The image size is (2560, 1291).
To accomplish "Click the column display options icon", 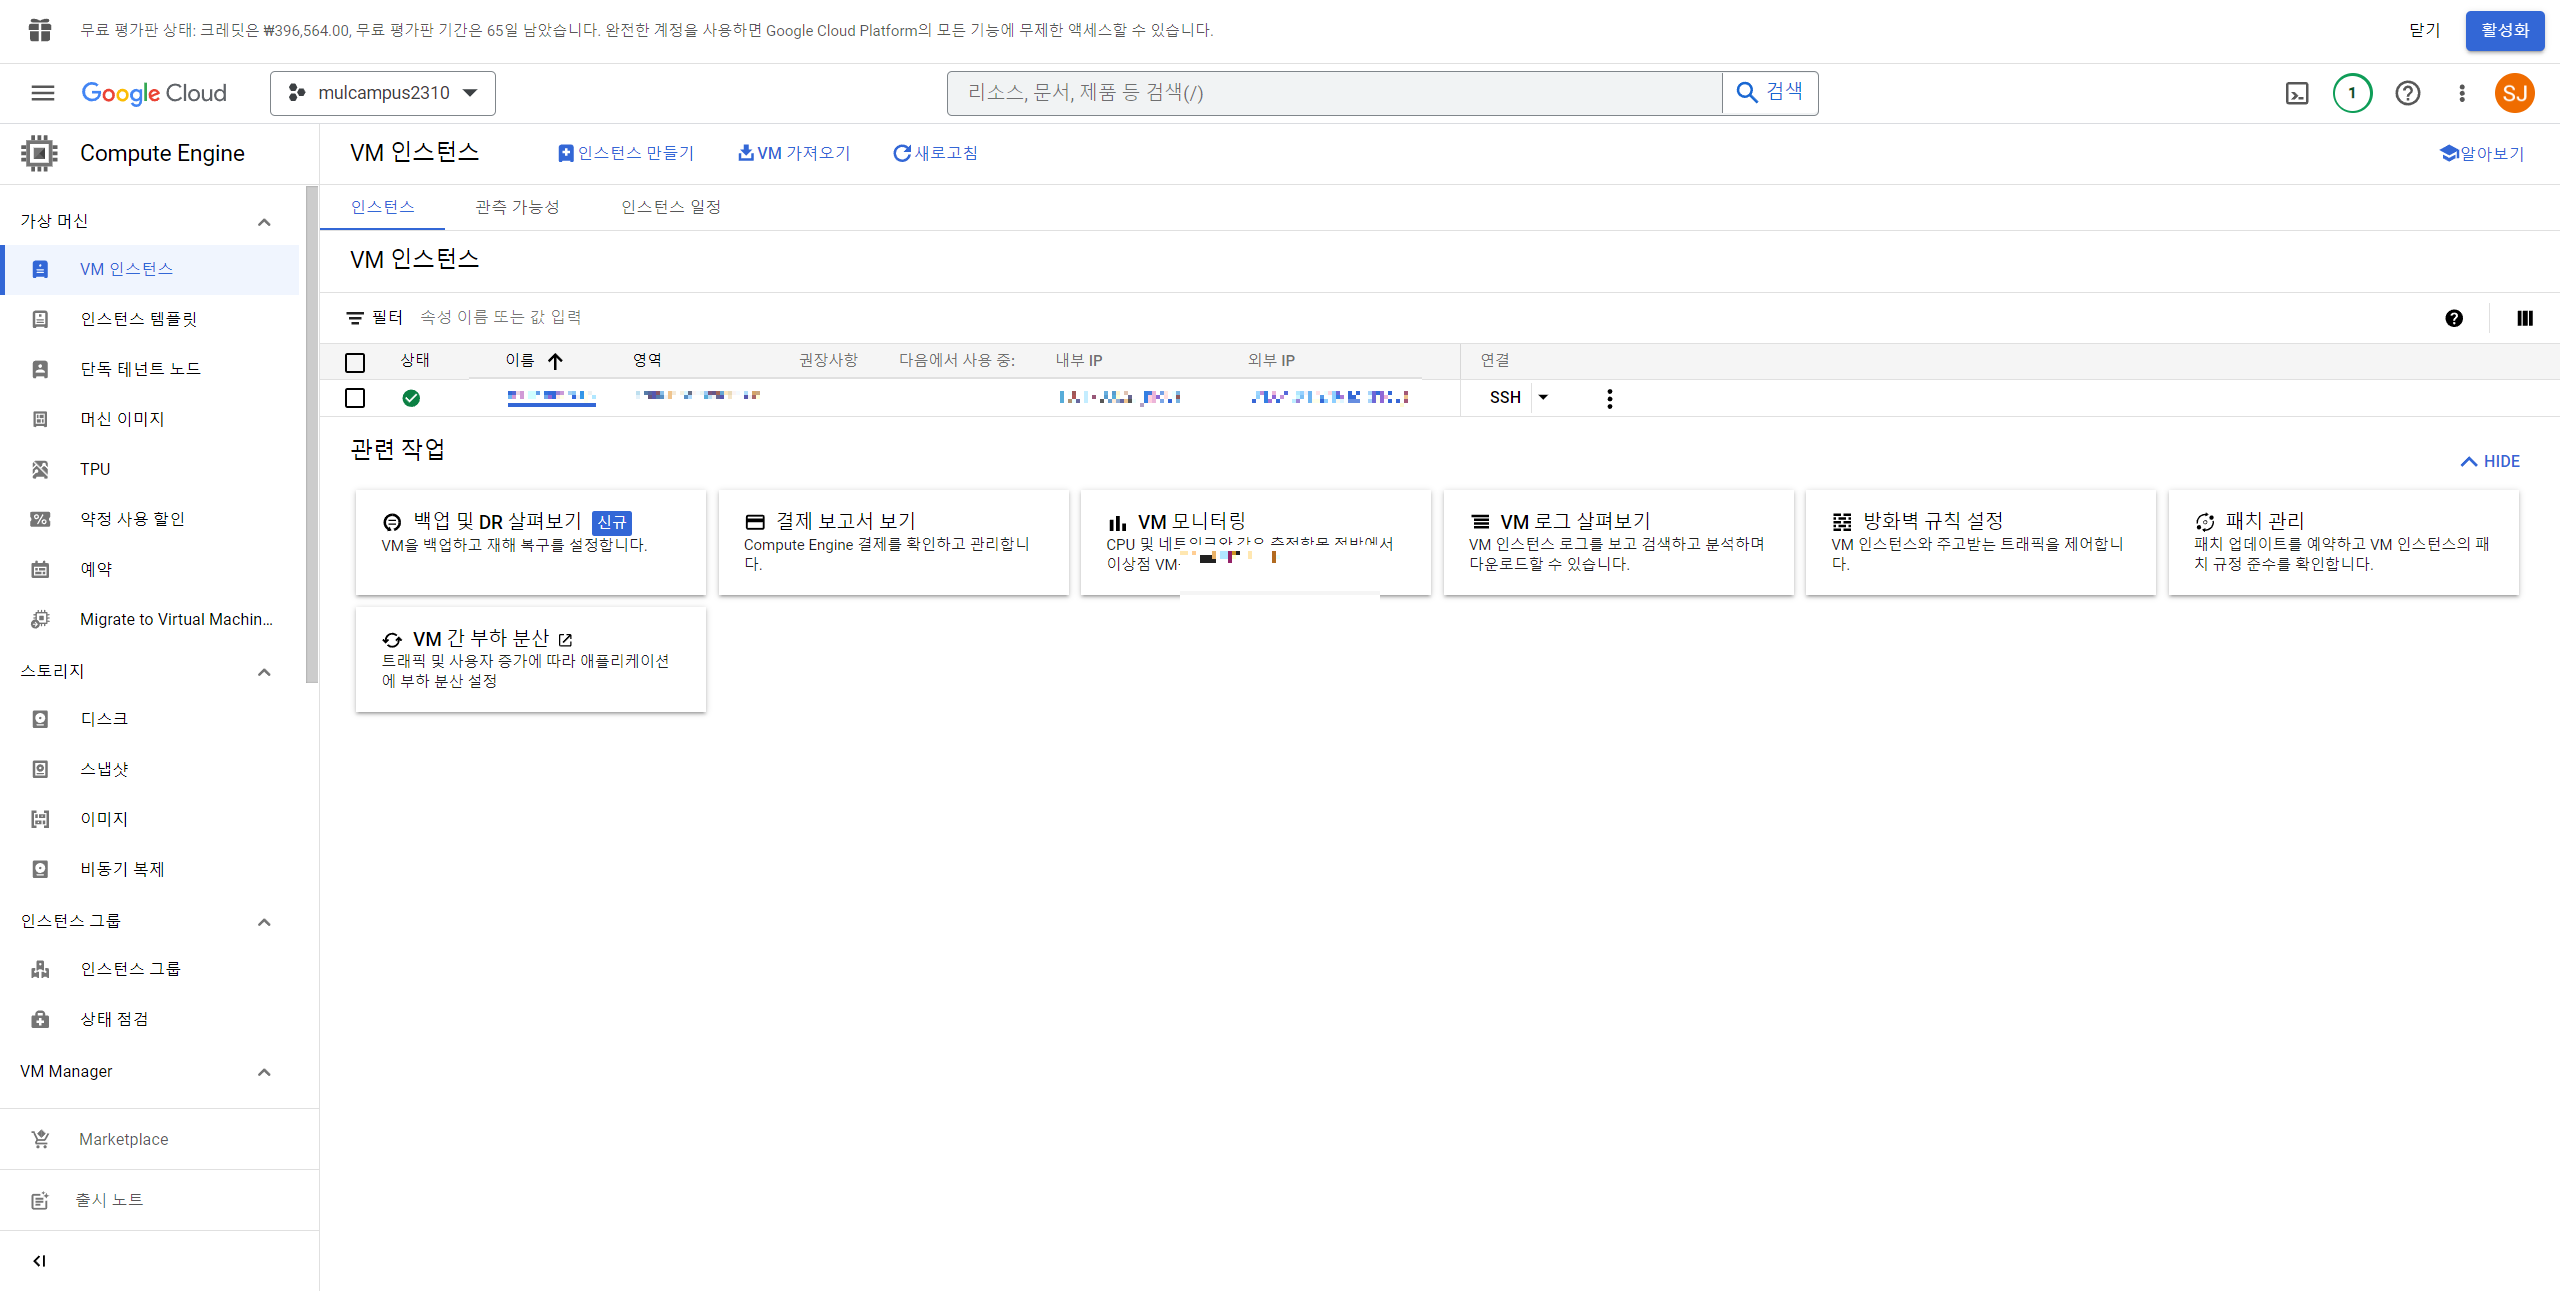I will pos(2524,318).
